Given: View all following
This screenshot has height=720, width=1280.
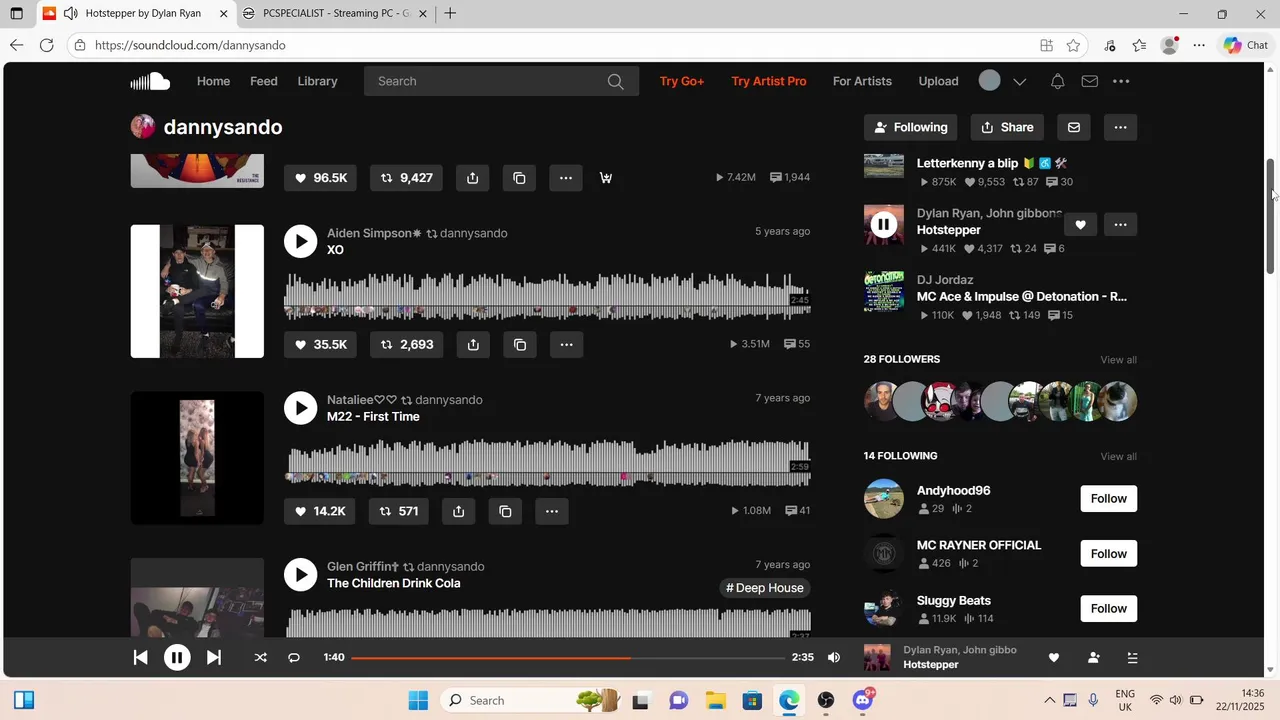Looking at the screenshot, I should pos(1118,457).
